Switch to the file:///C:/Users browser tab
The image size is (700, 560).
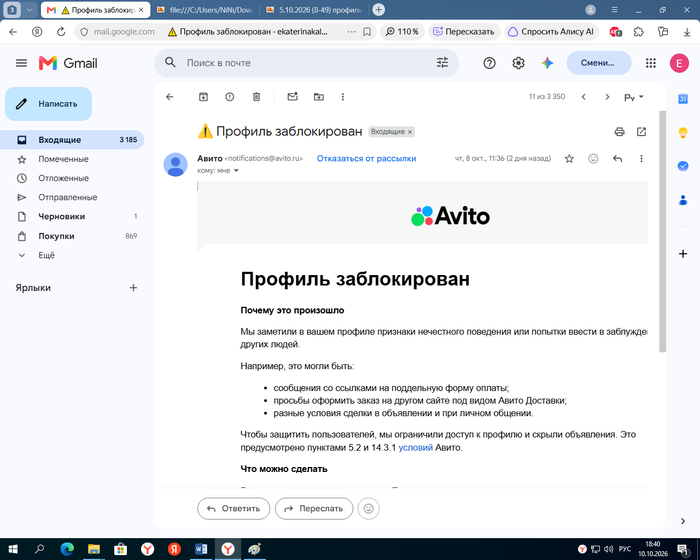pos(205,10)
